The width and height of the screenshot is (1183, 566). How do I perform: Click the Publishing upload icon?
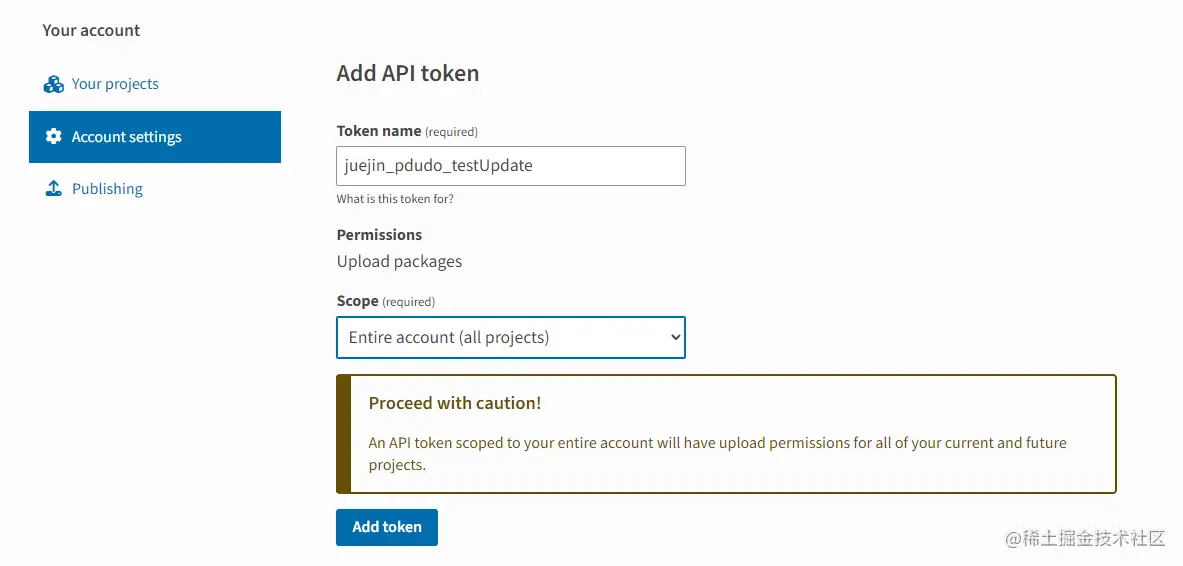click(54, 189)
